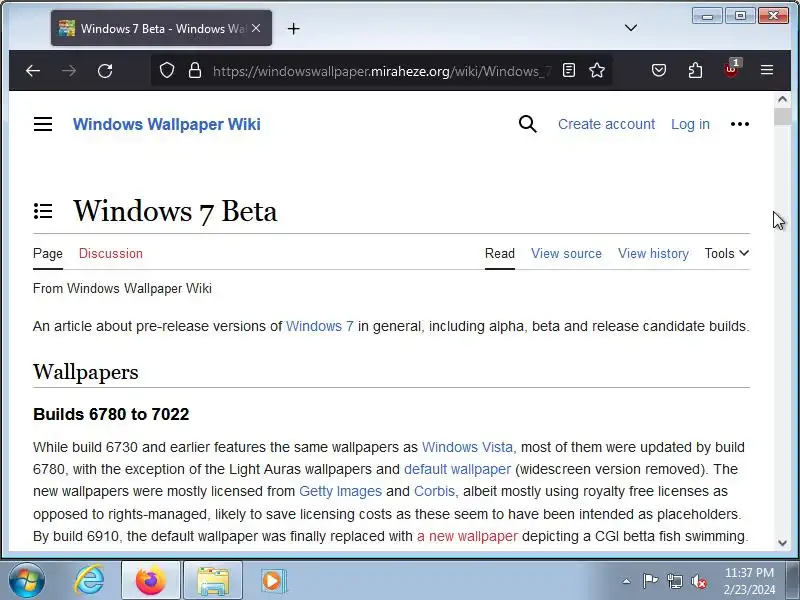Viewport: 800px width, 600px height.
Task: Follow the Windows Vista link
Action: click(x=467, y=447)
